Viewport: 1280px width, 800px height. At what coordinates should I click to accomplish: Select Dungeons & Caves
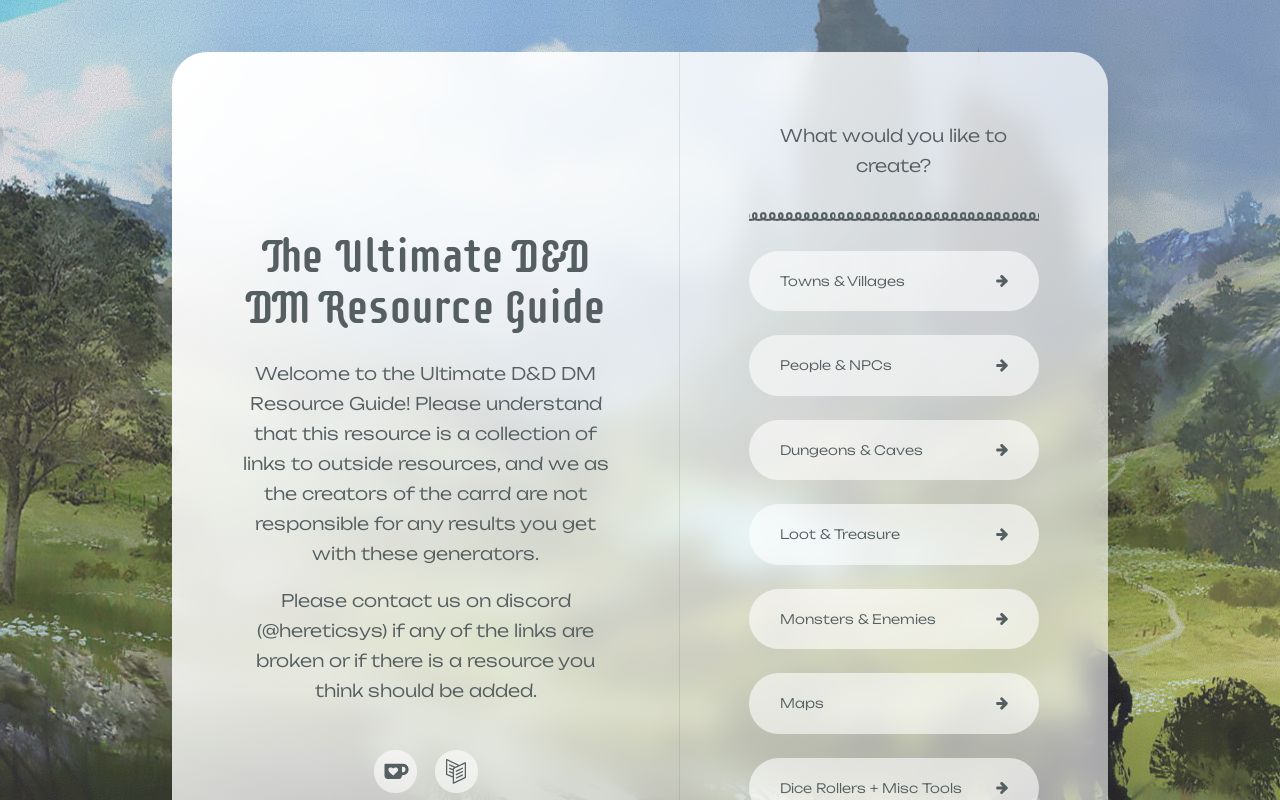[894, 450]
